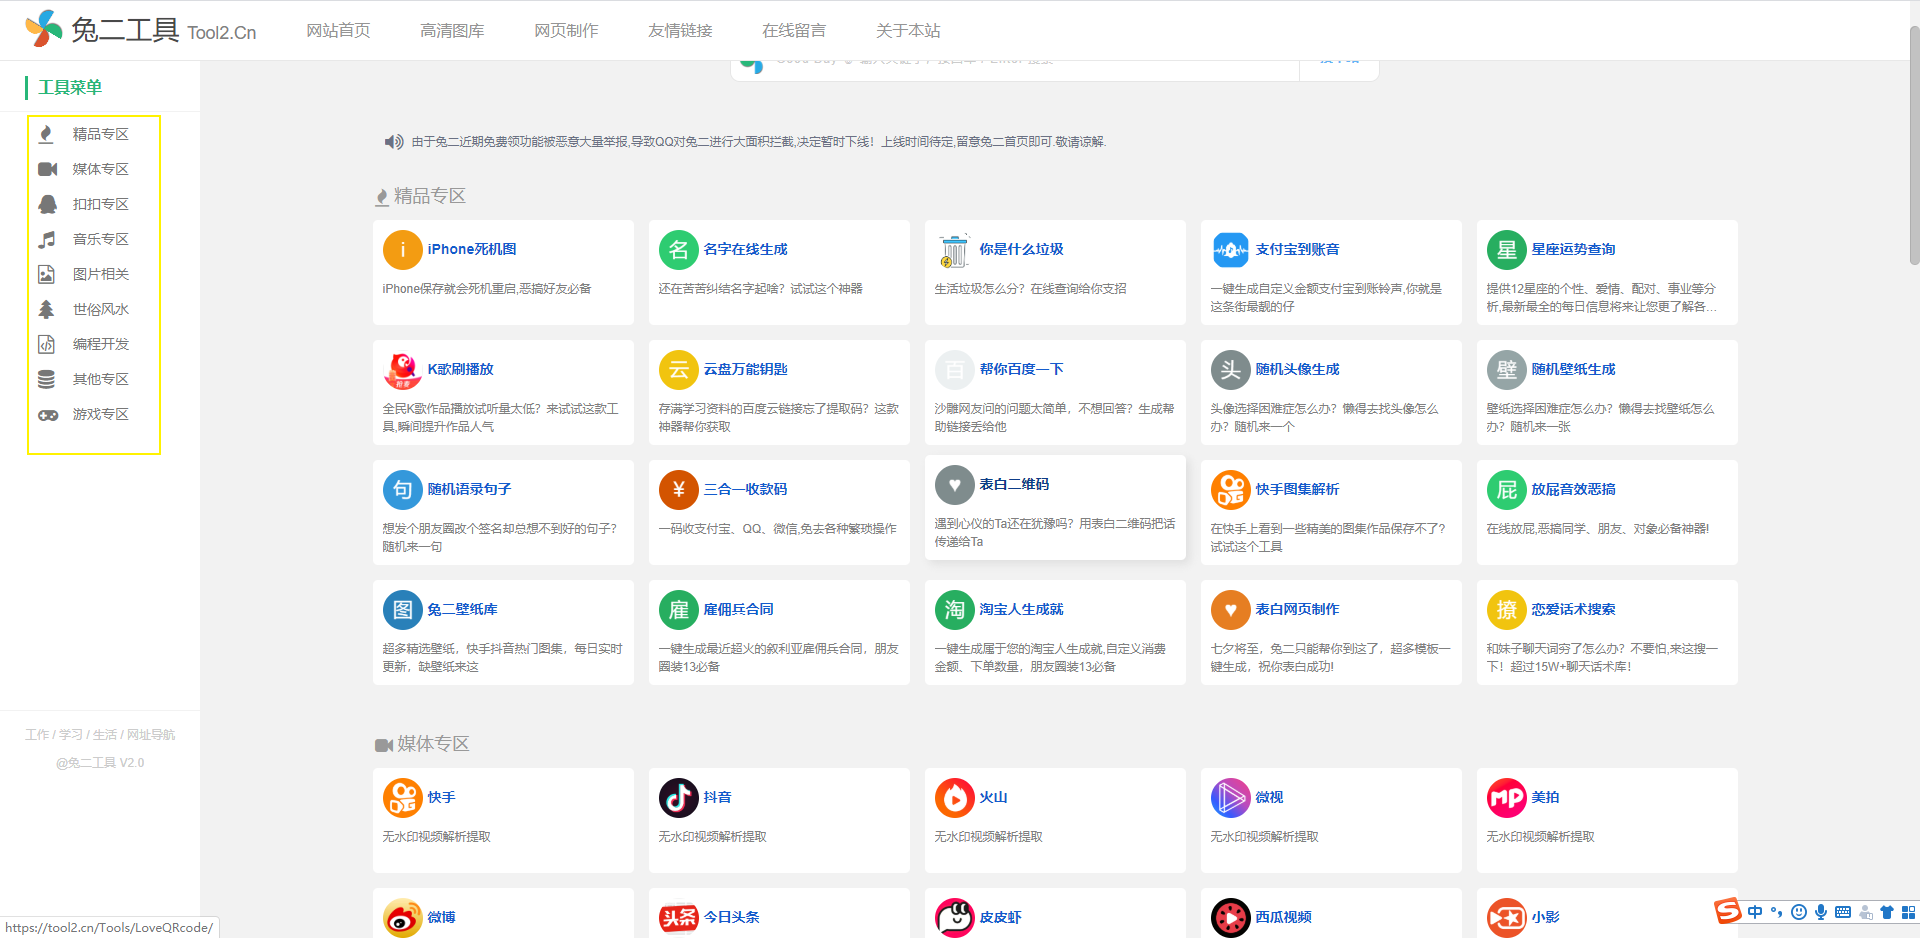Open 高清图库 navigation item
This screenshot has width=1920, height=938.
pyautogui.click(x=452, y=31)
